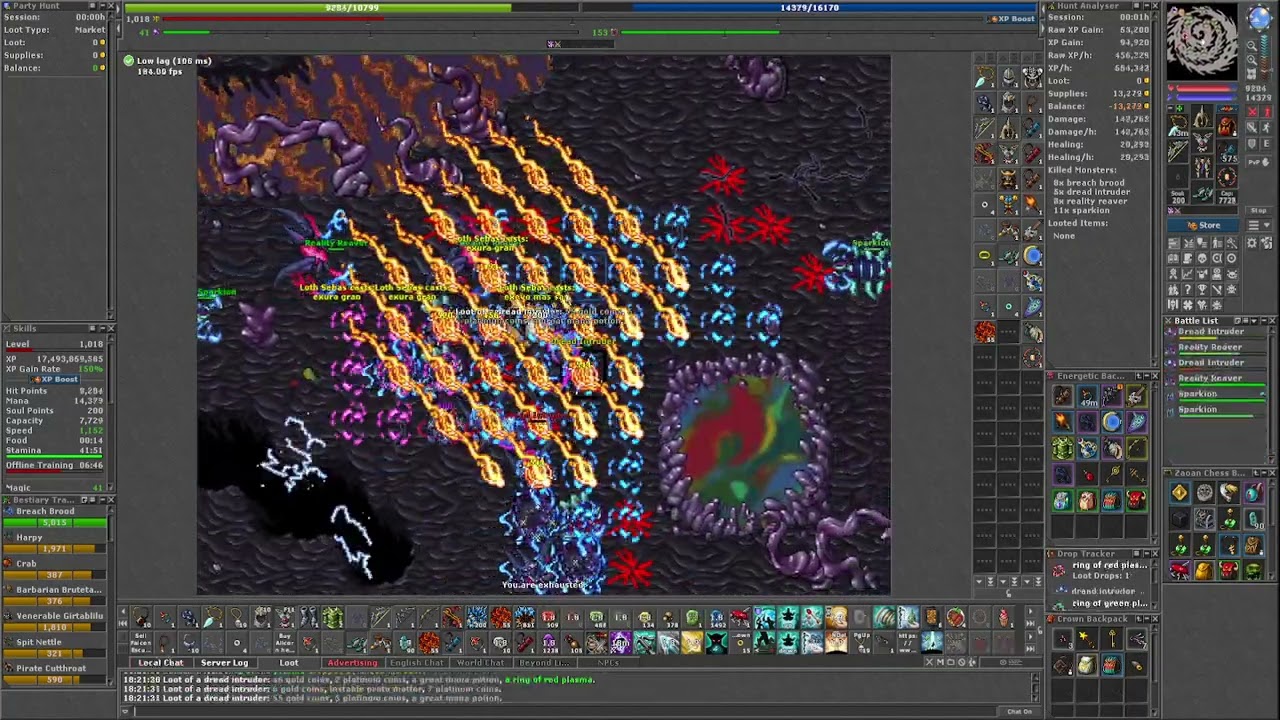Click the backpack slot in the inventory
Viewport: 1280px width, 720px height.
click(x=1227, y=126)
